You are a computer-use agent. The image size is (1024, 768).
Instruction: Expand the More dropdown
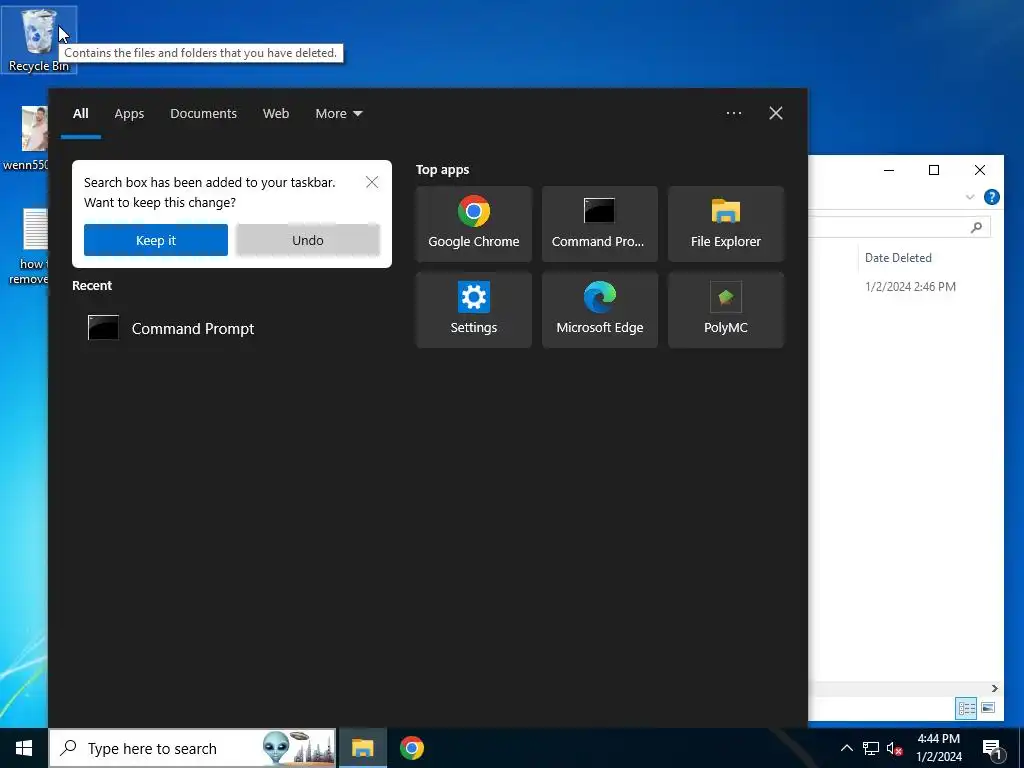(x=338, y=114)
